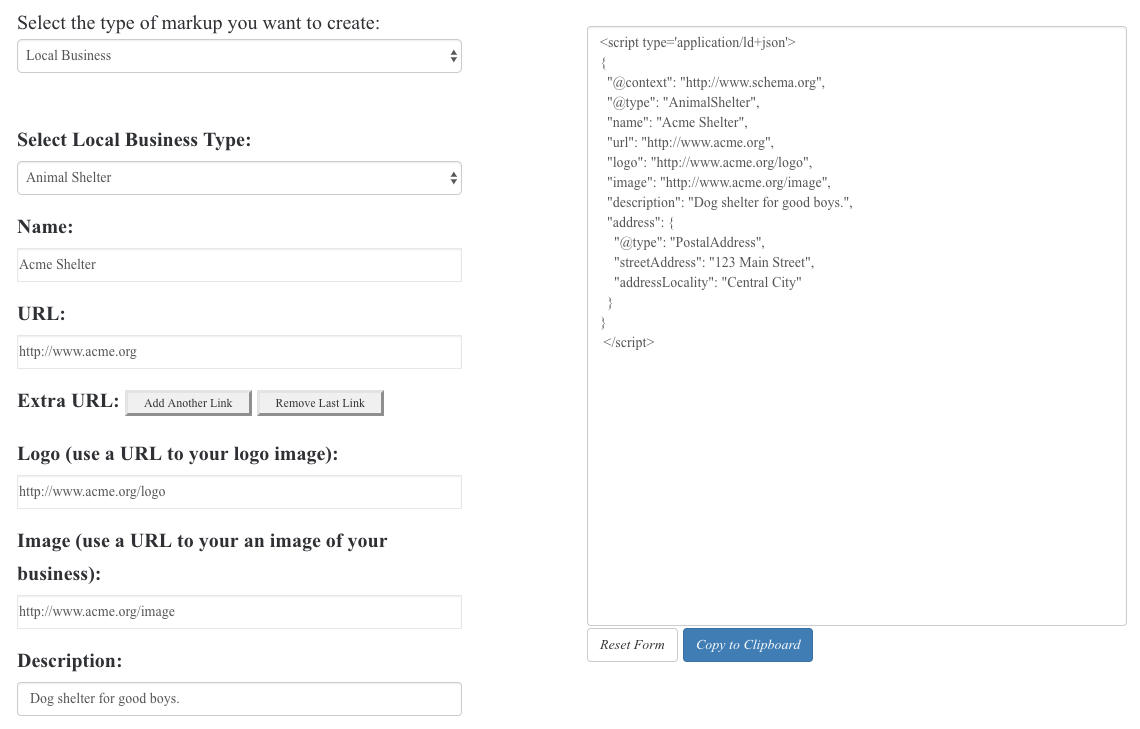
Task: Click the Name field containing Acme Shelter
Action: point(239,265)
